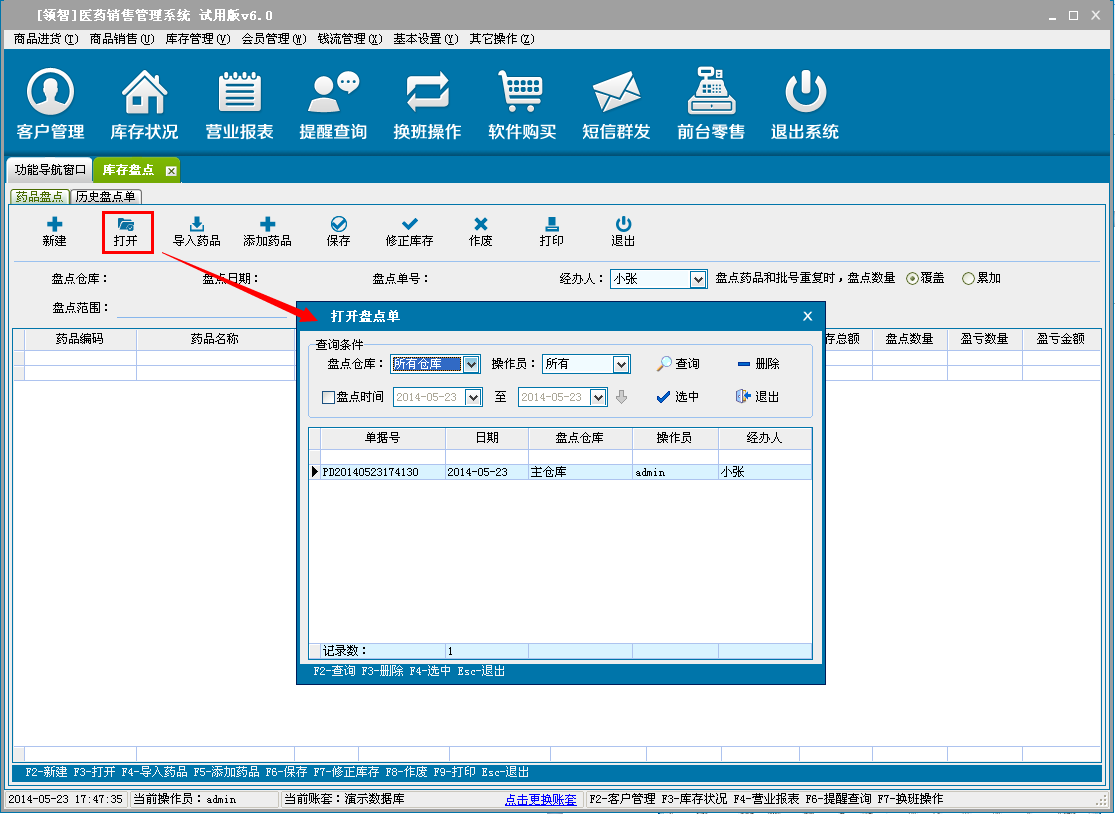Enable the 盘点时间 checkbox
The width and height of the screenshot is (1115, 814).
point(328,397)
